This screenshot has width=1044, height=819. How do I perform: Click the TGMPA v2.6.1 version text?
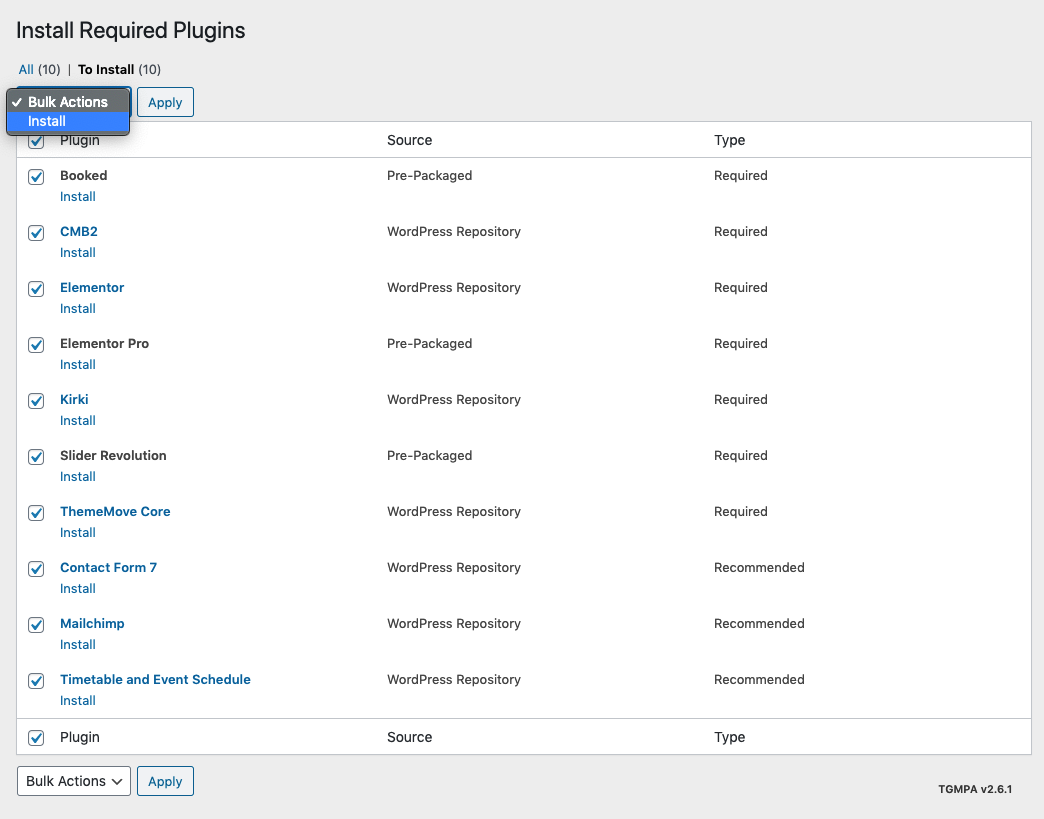click(975, 789)
